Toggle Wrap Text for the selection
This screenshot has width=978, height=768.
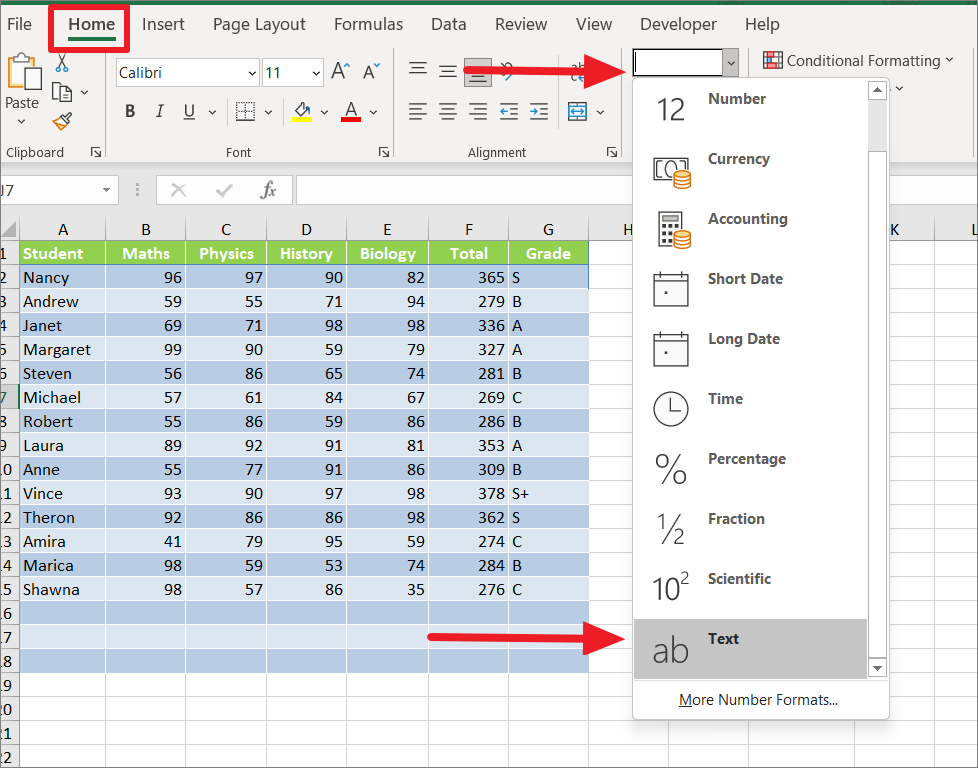(578, 70)
